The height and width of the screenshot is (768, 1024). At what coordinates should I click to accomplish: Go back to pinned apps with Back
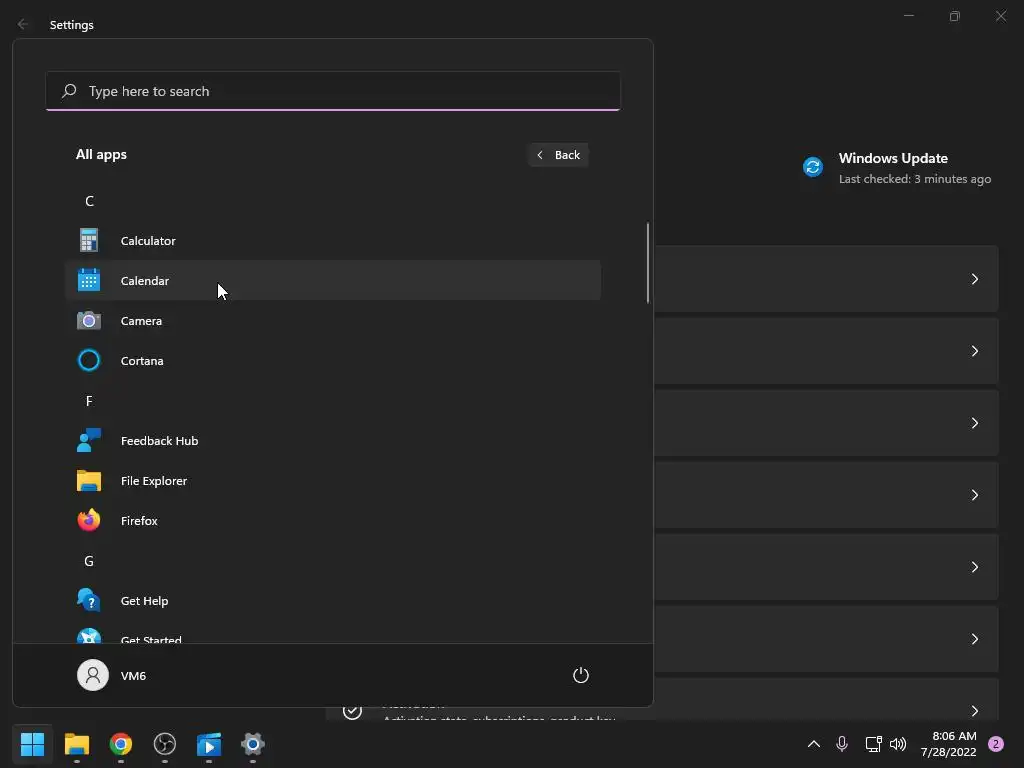[558, 155]
